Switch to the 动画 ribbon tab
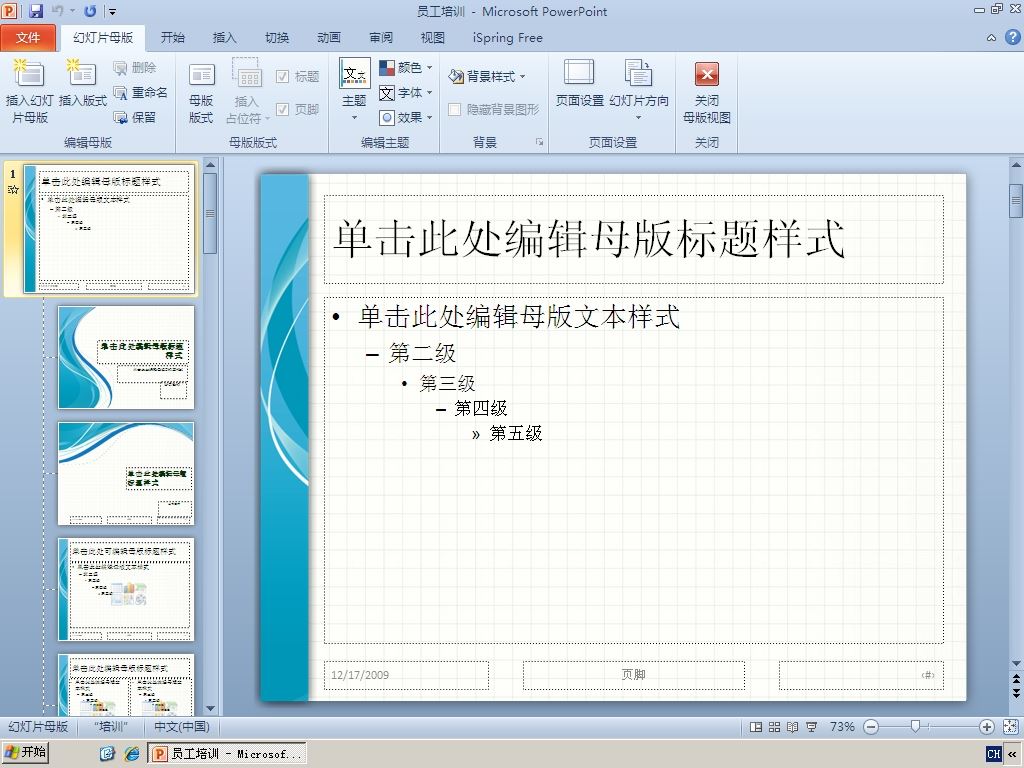Viewport: 1024px width, 768px height. tap(328, 38)
